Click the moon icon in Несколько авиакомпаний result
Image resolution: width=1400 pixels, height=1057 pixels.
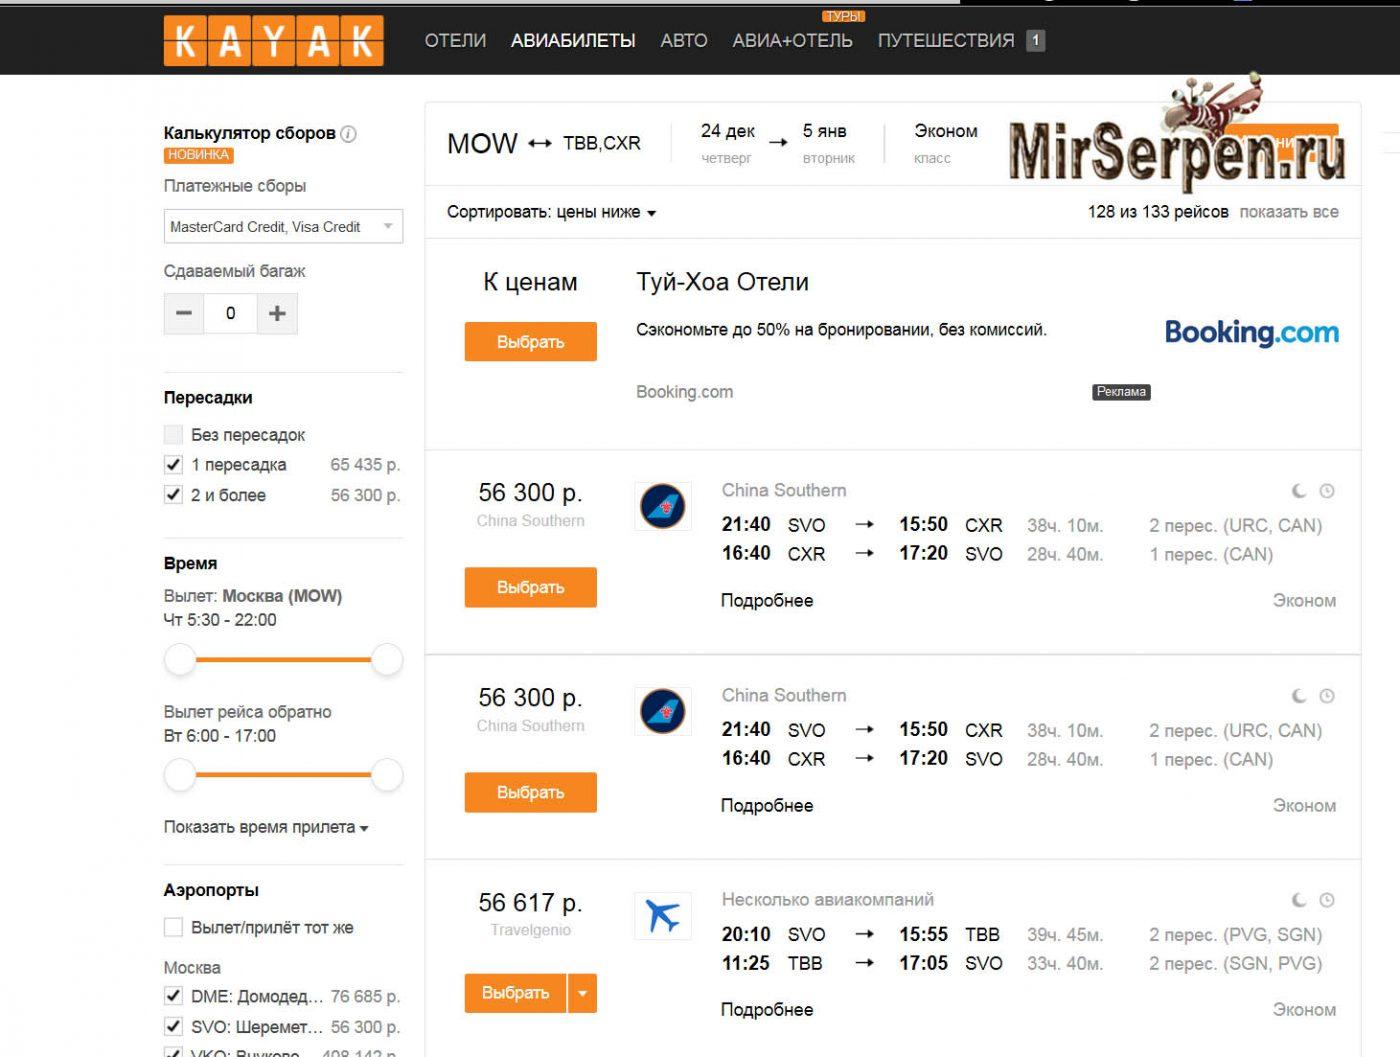[x=1299, y=900]
